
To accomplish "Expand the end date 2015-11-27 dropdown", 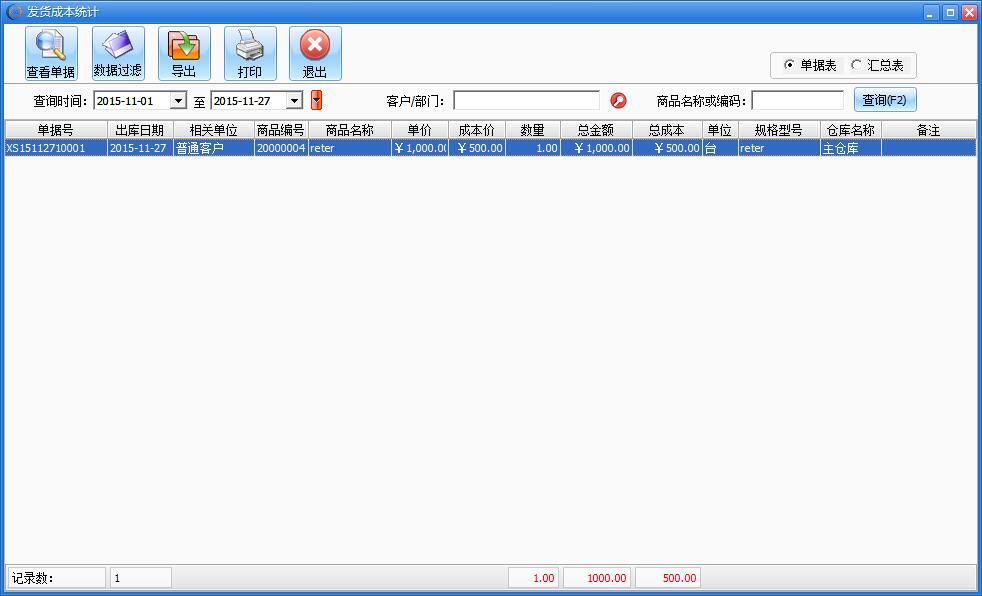I will point(294,100).
